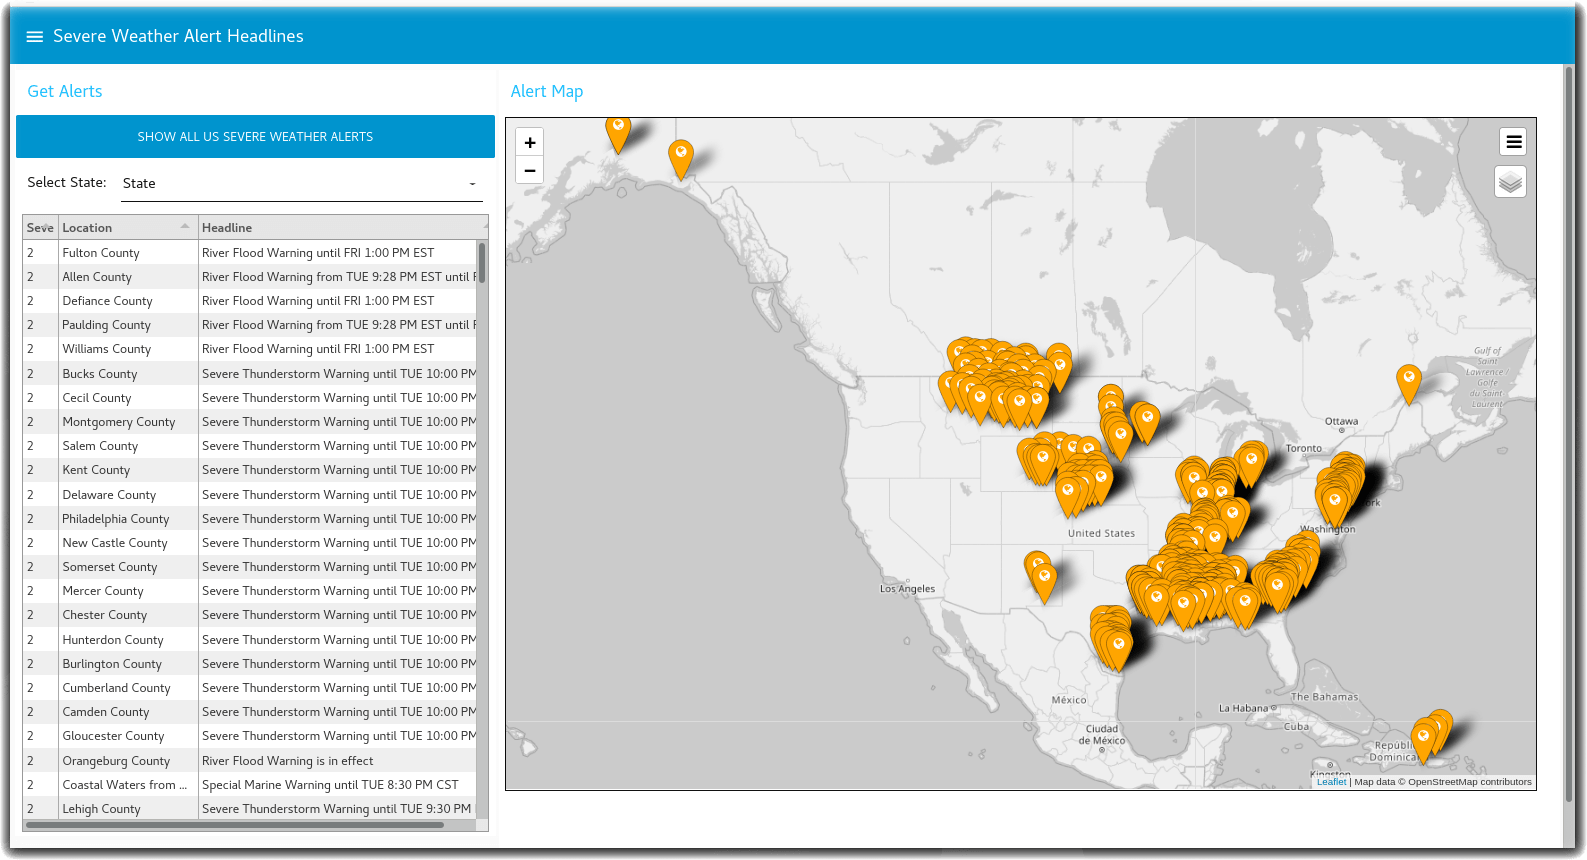The height and width of the screenshot is (860, 1587).
Task: Zoom in on the alert map
Action: tap(530, 143)
